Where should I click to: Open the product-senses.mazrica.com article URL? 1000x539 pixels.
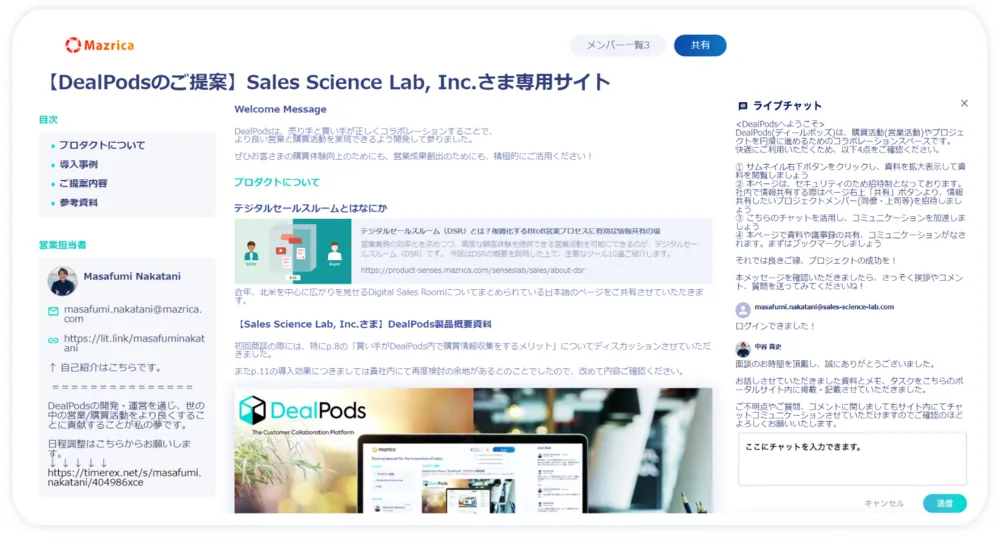[x=472, y=270]
